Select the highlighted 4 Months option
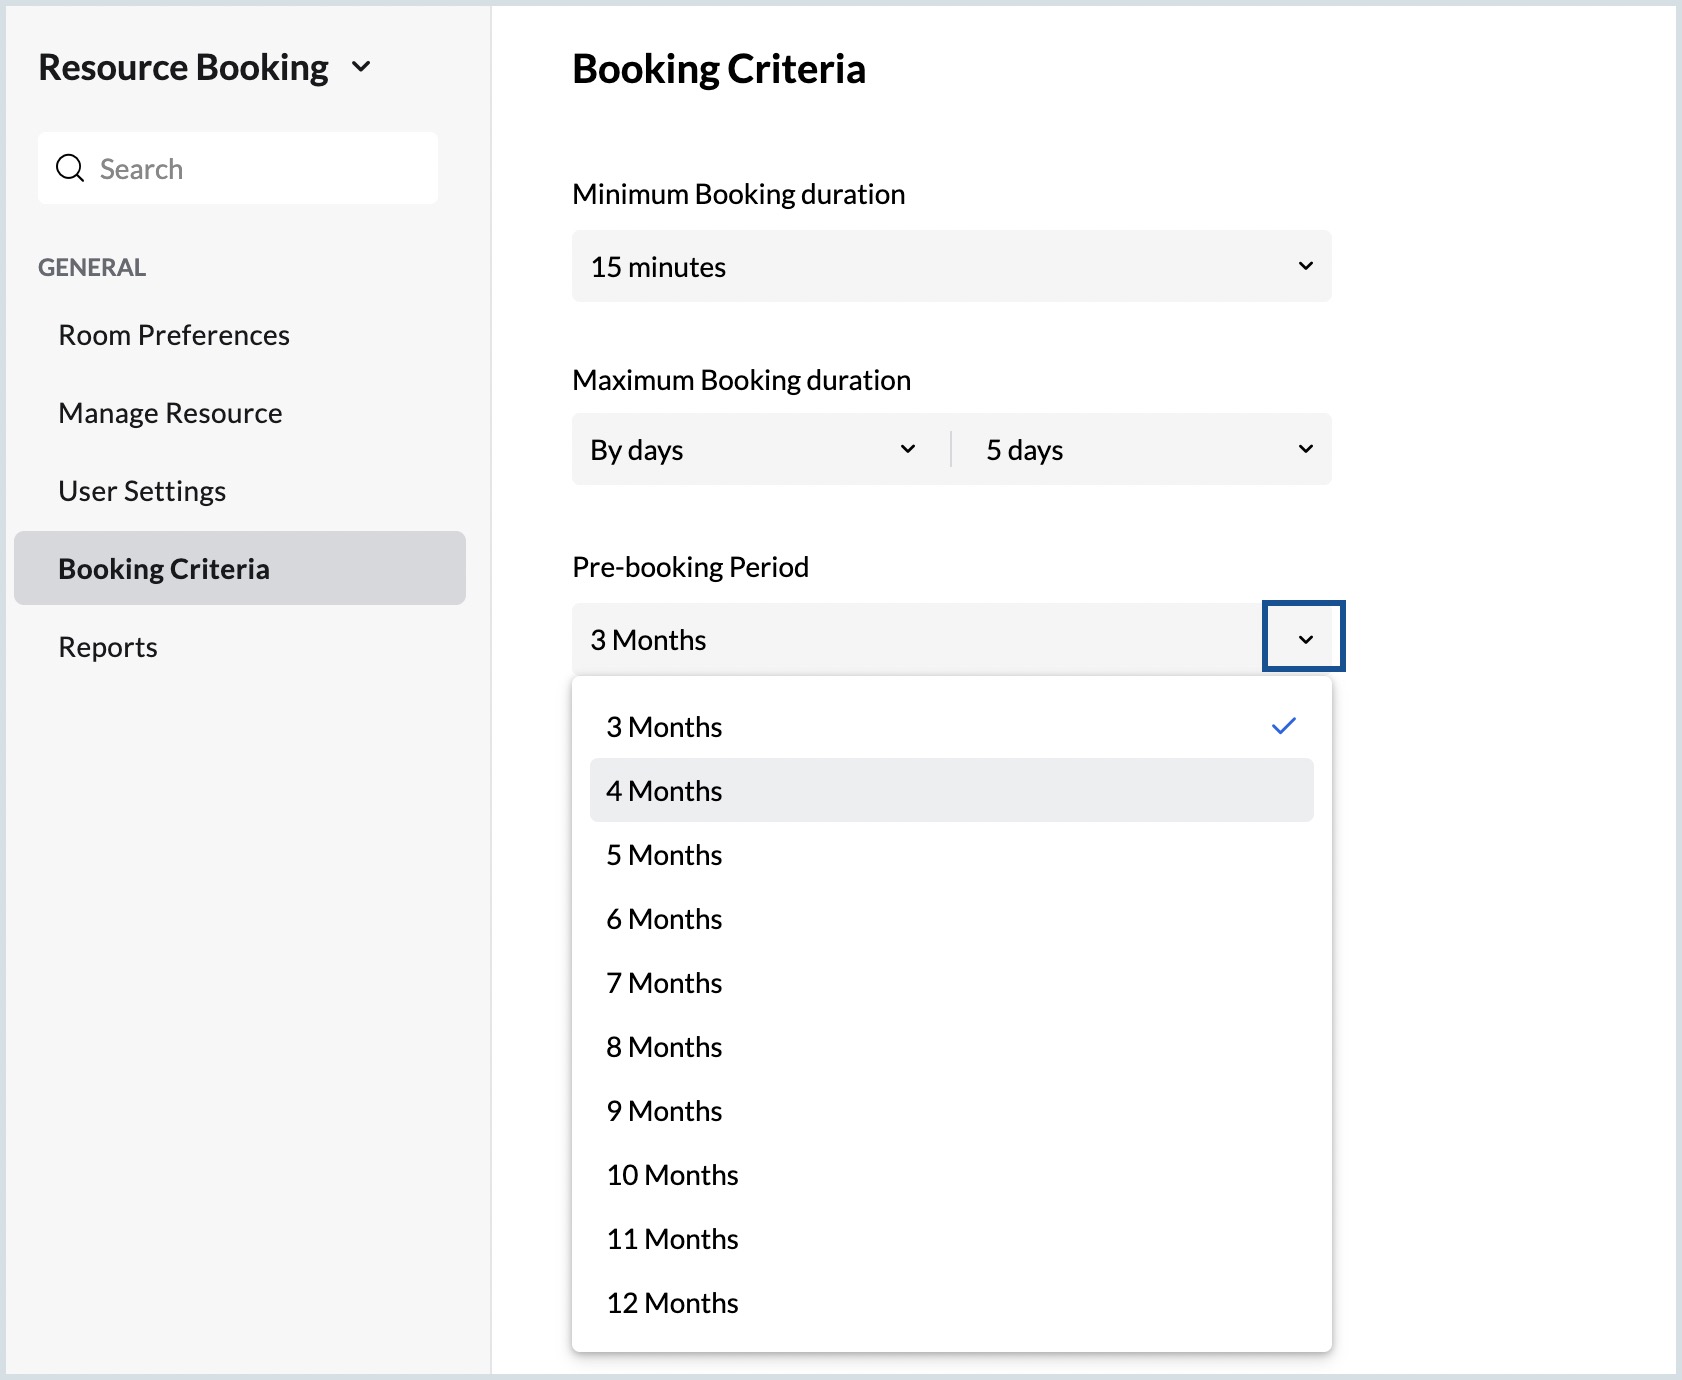The image size is (1682, 1380). tap(665, 790)
